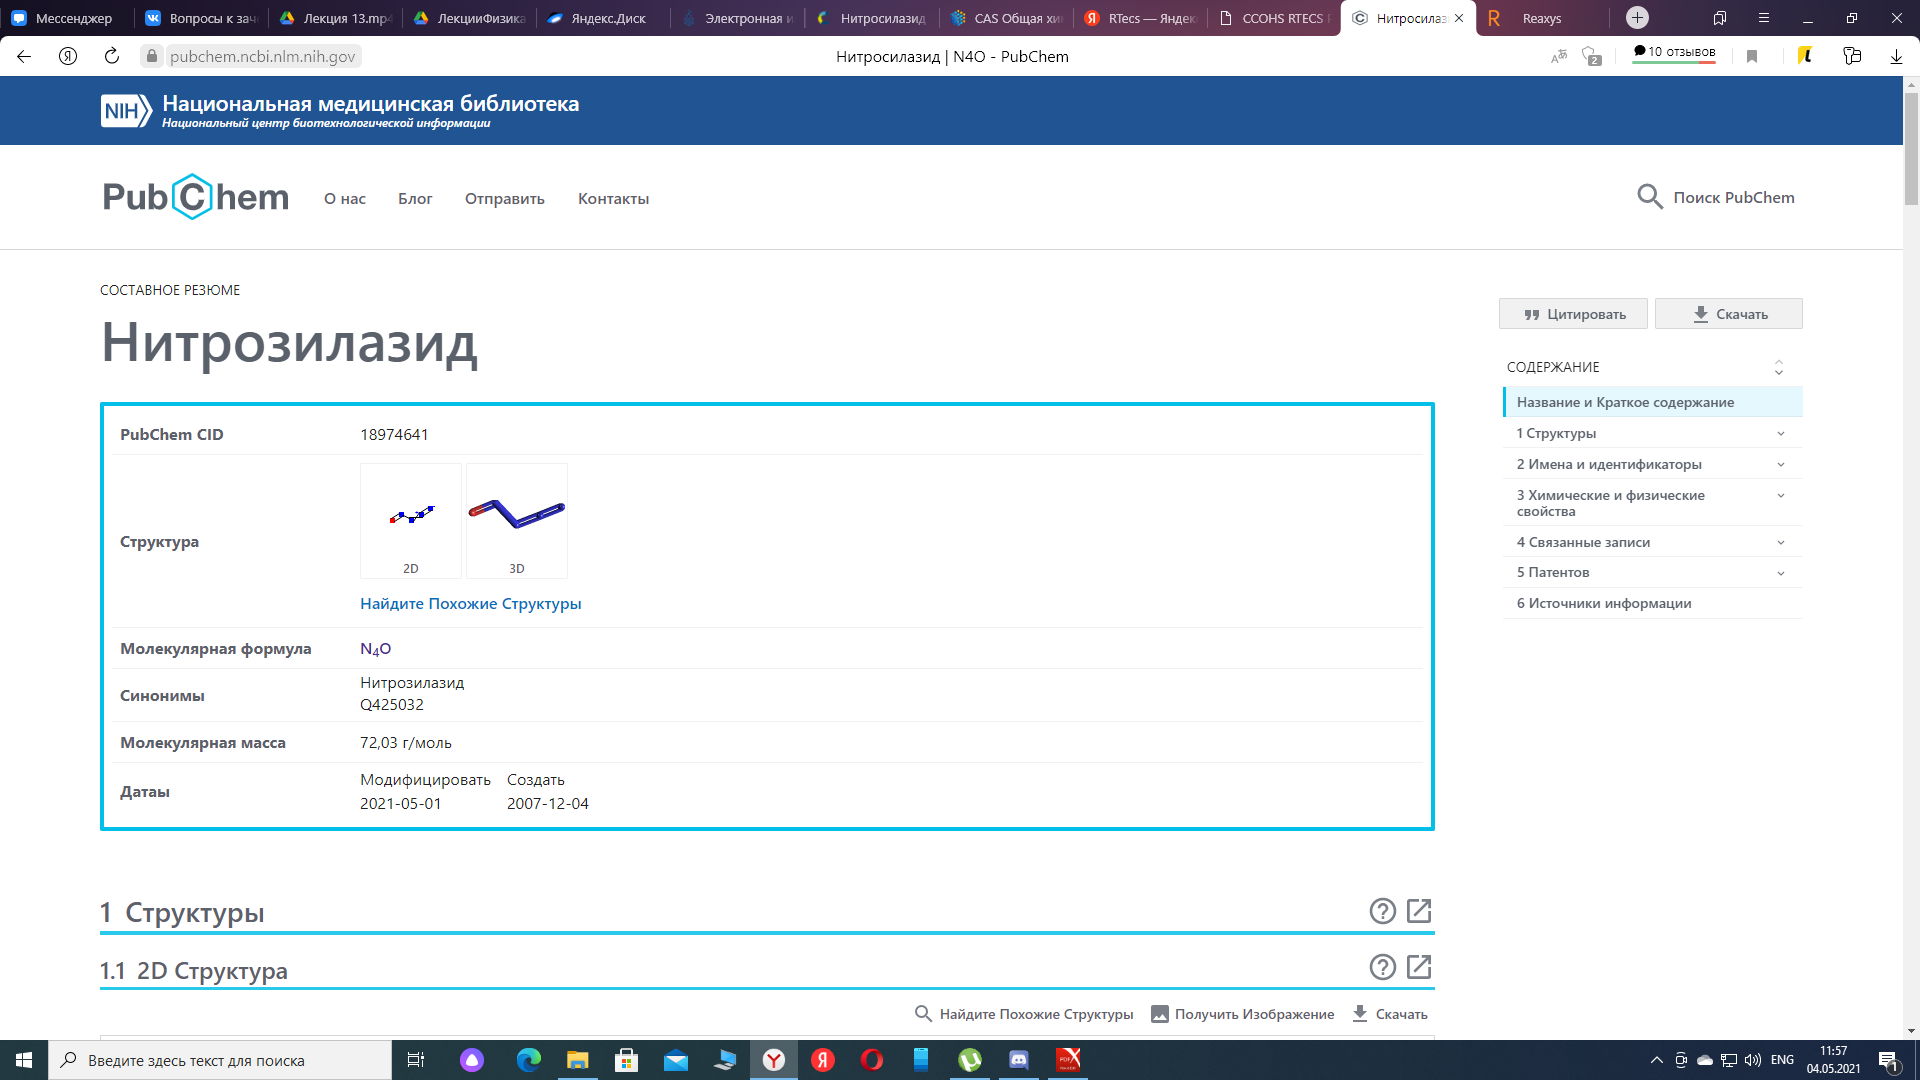Viewport: 1920px width, 1080px height.
Task: Click the Найдите Похожие Структуры link
Action: tap(470, 603)
